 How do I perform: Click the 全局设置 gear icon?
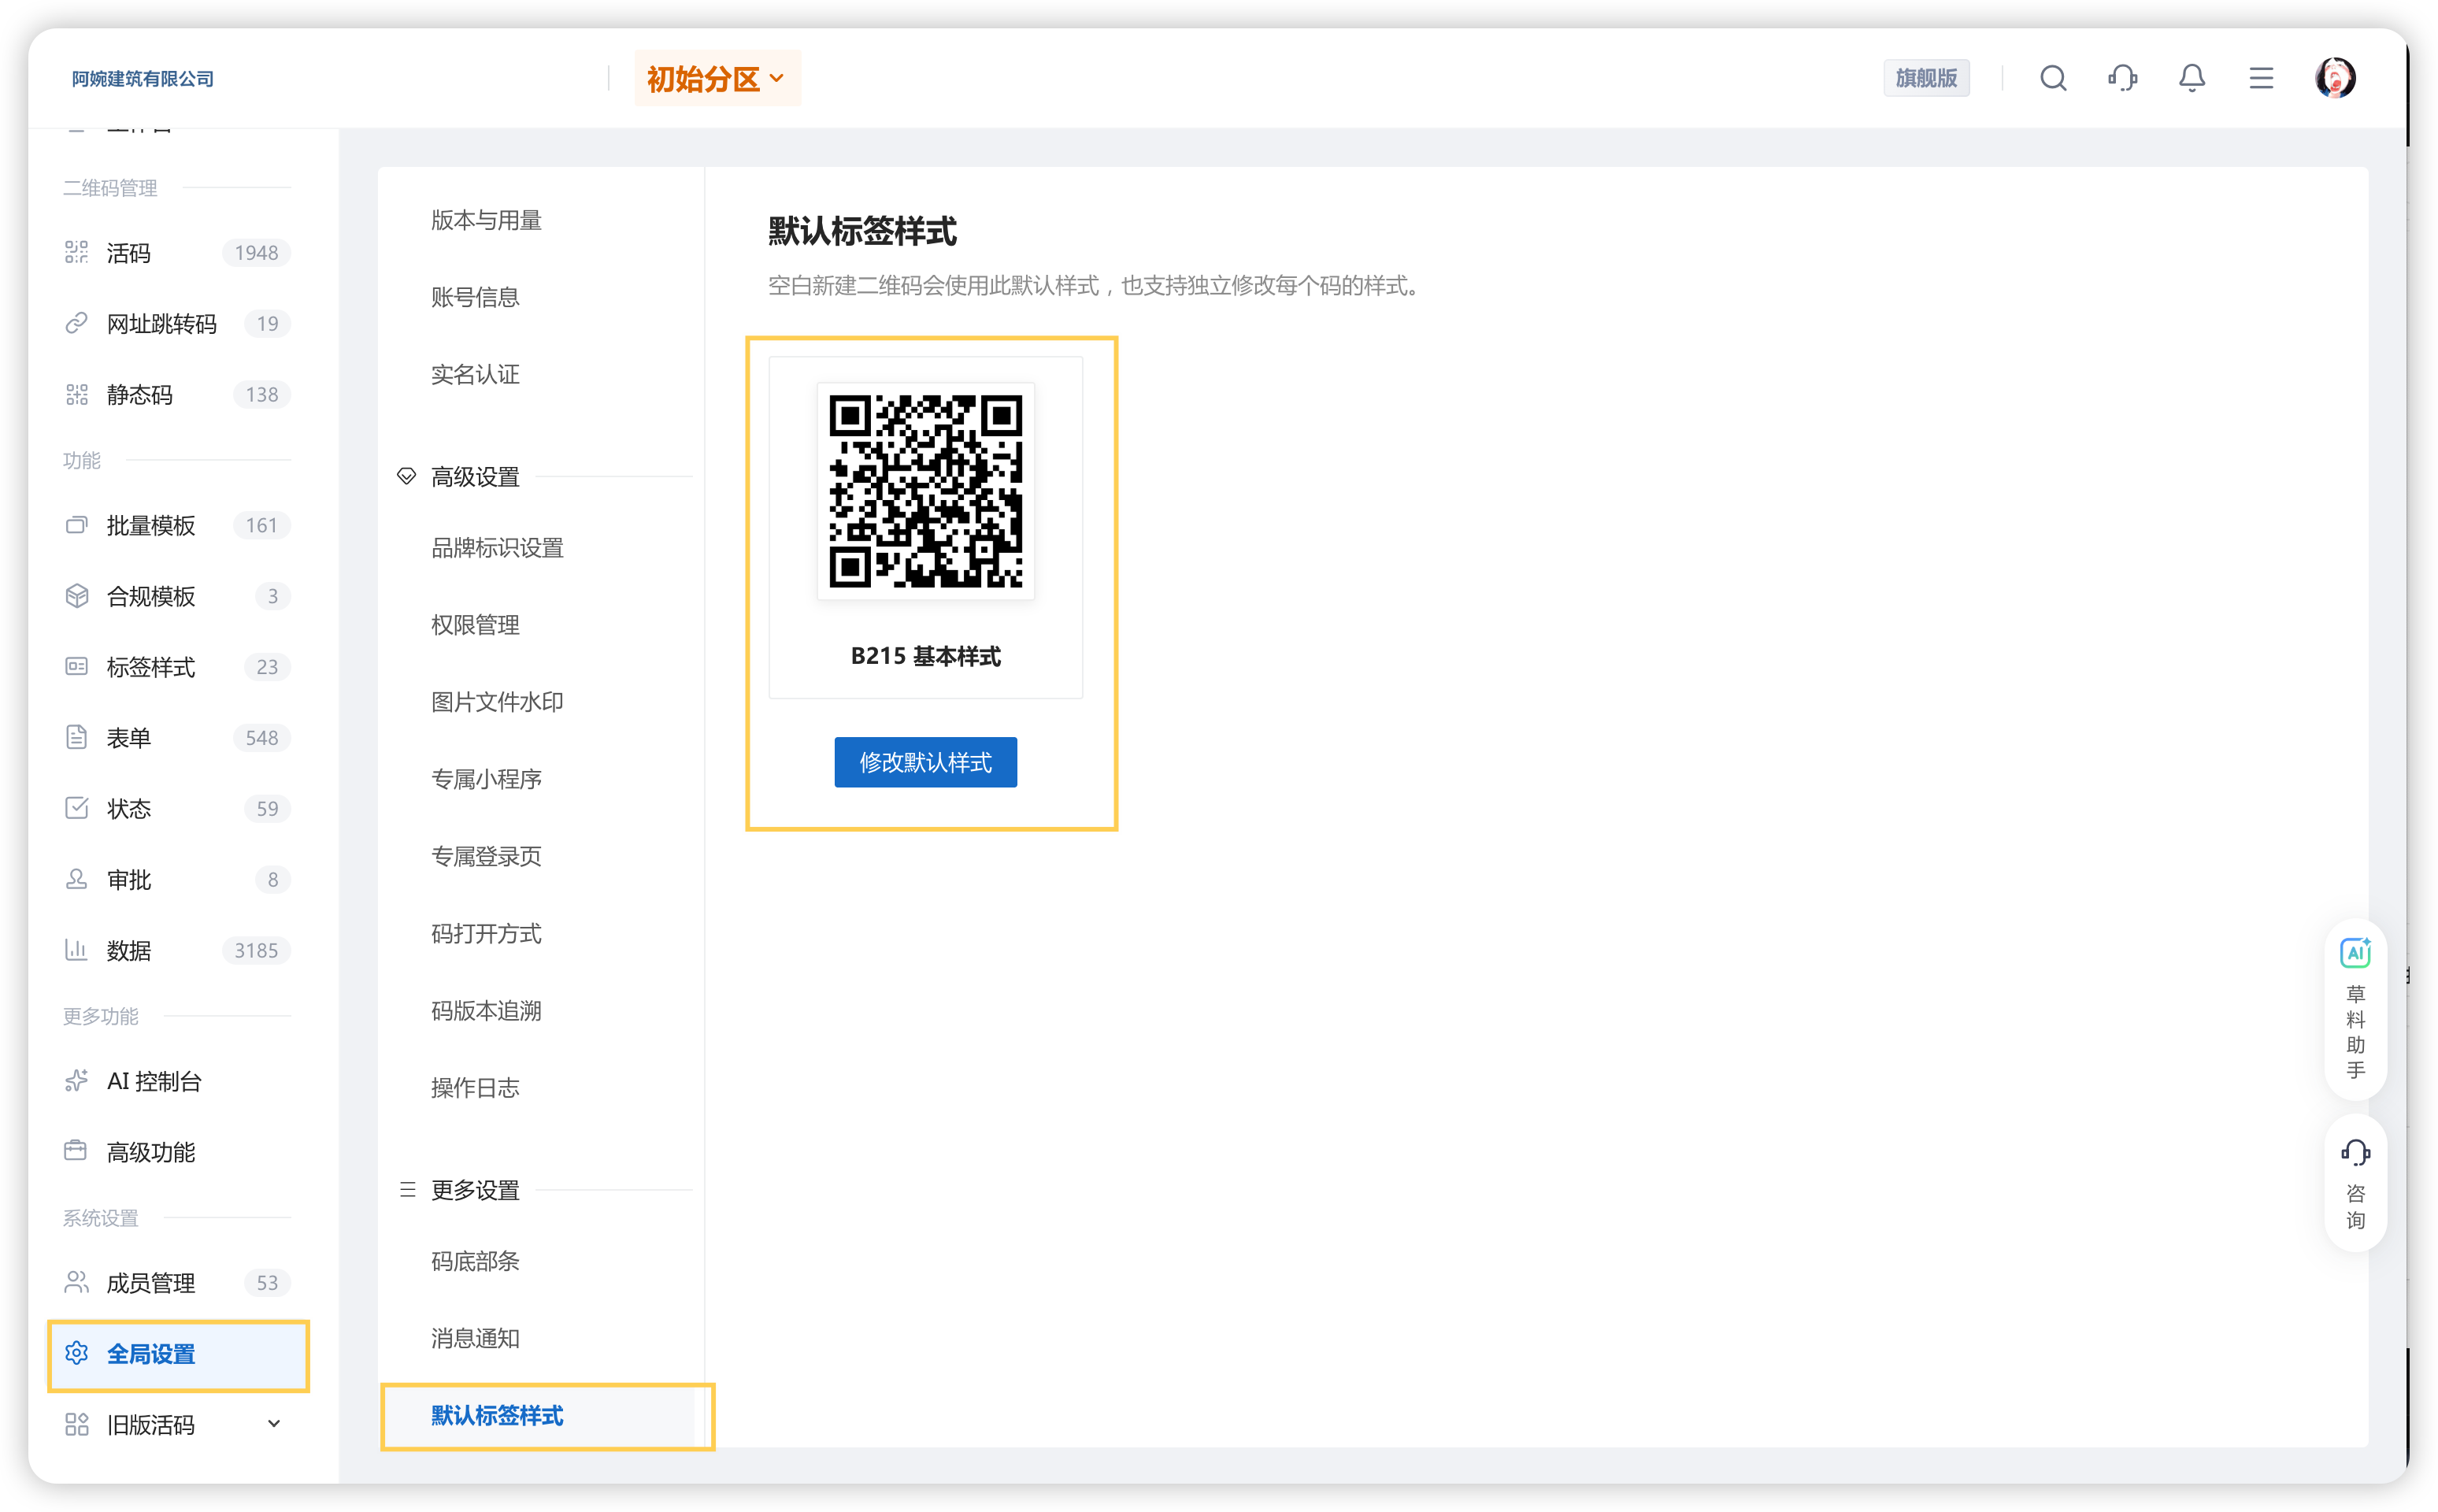coord(77,1353)
